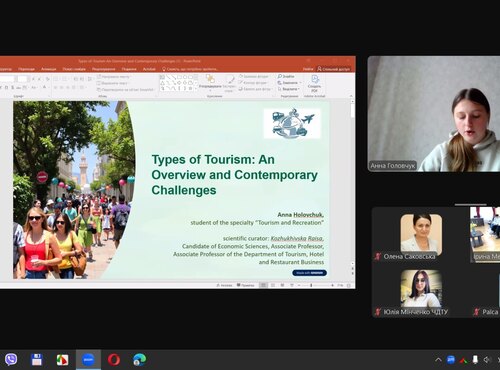Launch the Opera browser from the taskbar
The width and height of the screenshot is (500, 370).
coord(114,360)
